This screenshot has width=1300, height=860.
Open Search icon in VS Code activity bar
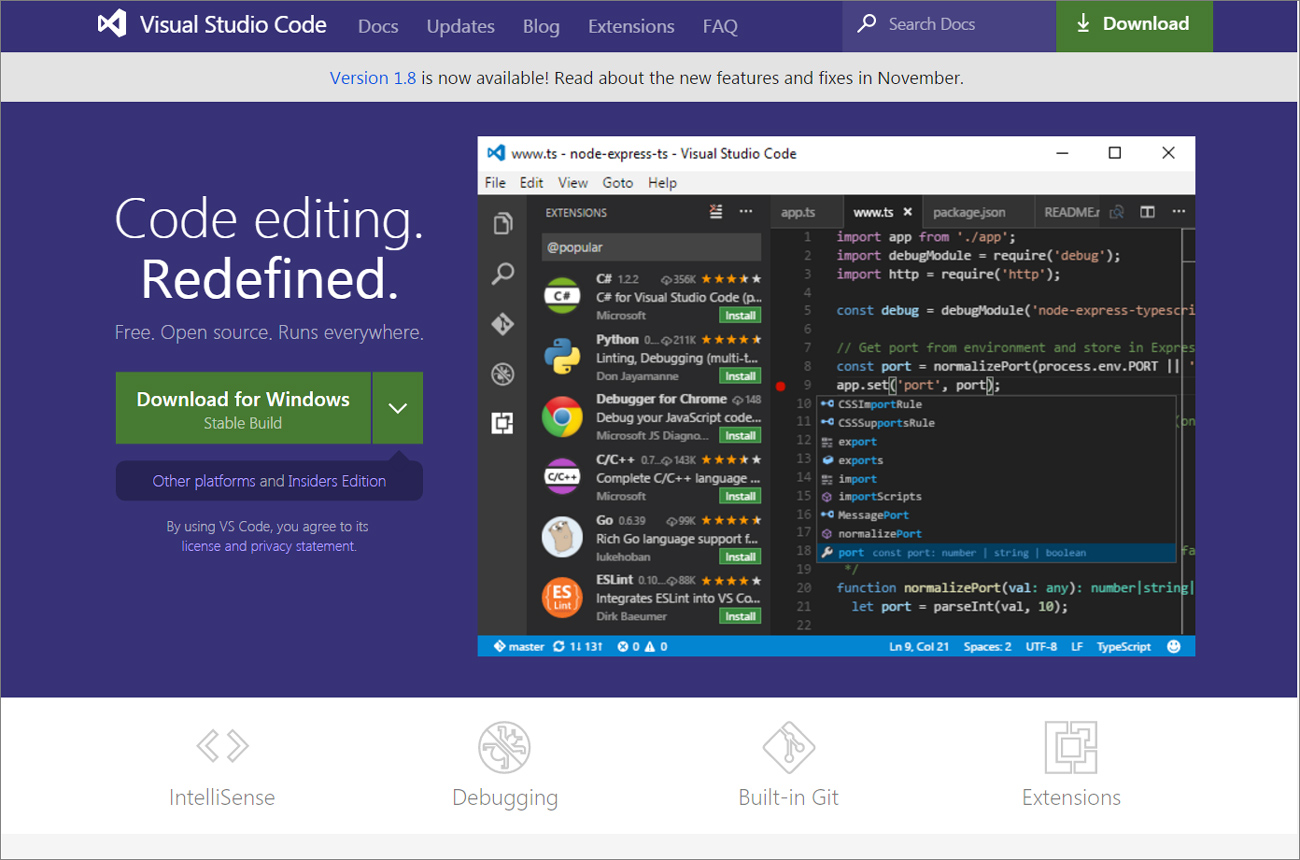pos(503,273)
